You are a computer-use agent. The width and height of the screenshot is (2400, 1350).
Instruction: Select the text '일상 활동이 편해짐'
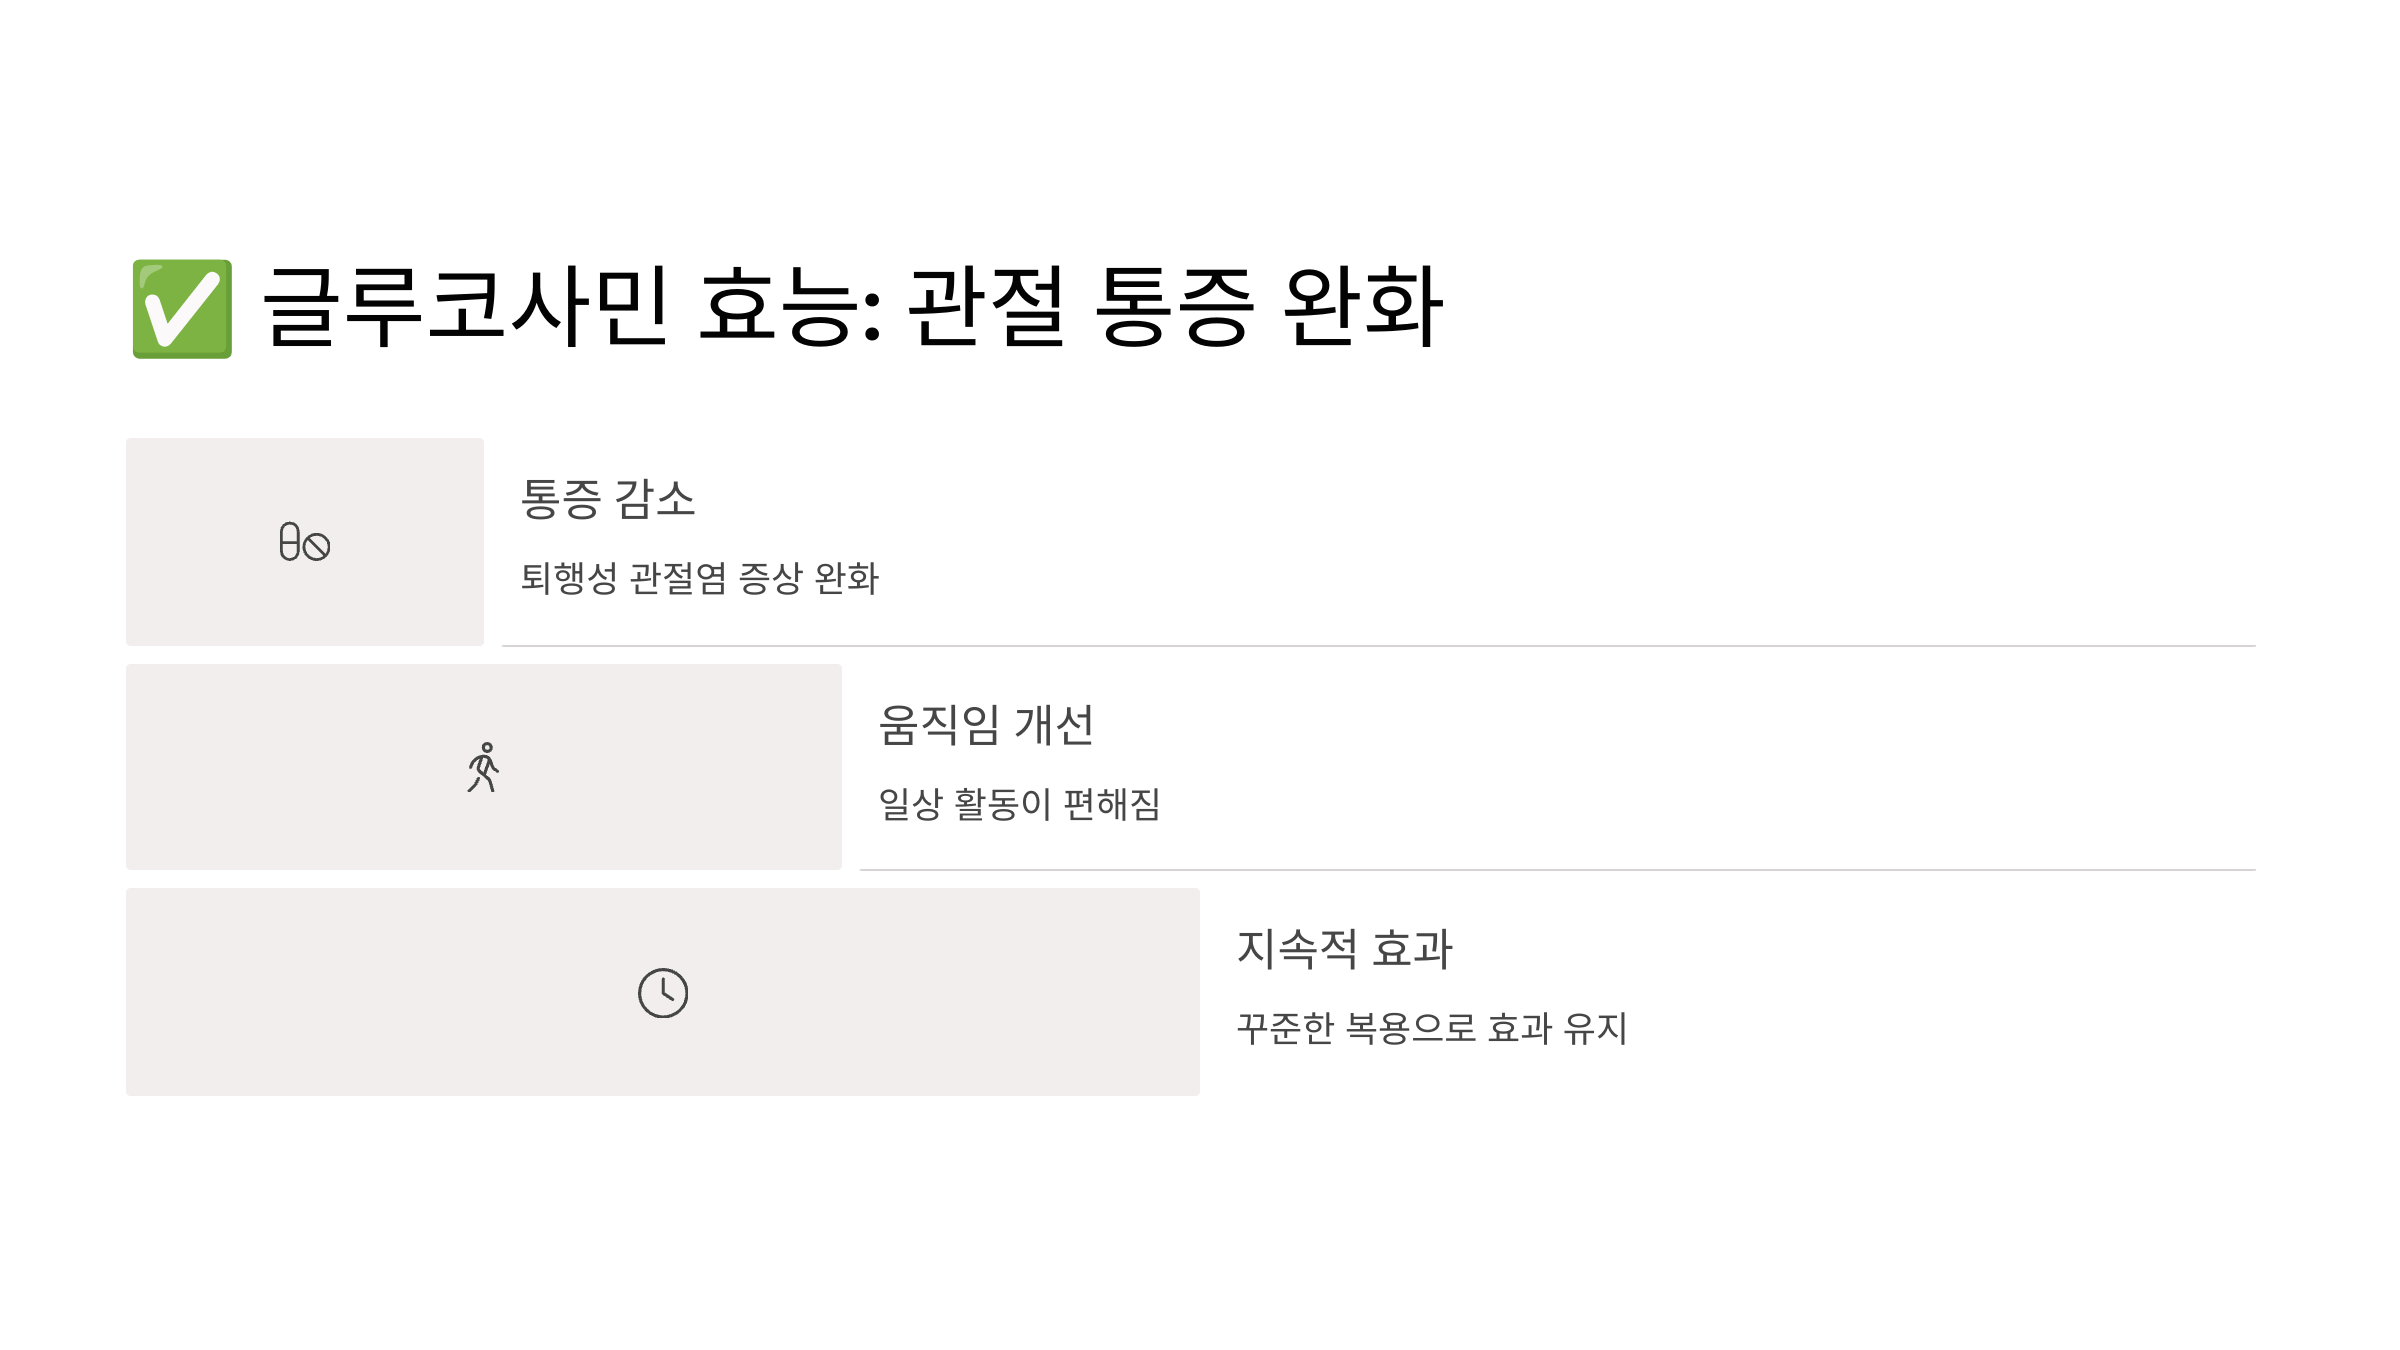[1020, 804]
